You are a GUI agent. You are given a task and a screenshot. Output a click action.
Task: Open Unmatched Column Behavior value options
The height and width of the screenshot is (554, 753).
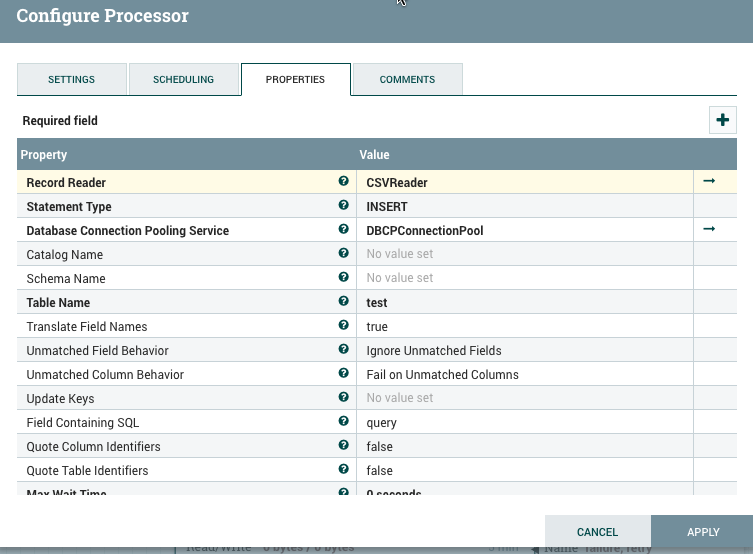(x=524, y=375)
